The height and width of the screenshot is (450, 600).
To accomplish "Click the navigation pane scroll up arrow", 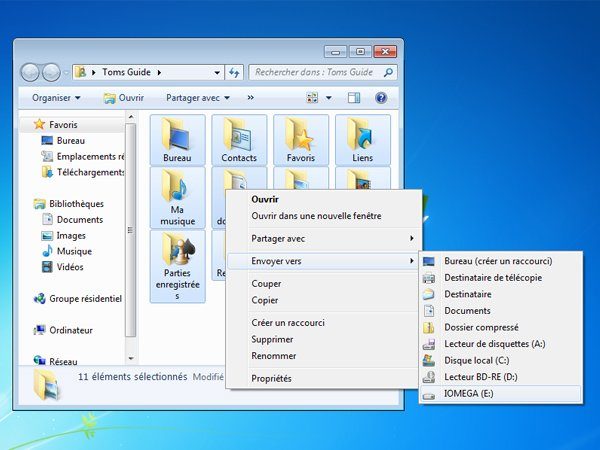I will coord(131,116).
